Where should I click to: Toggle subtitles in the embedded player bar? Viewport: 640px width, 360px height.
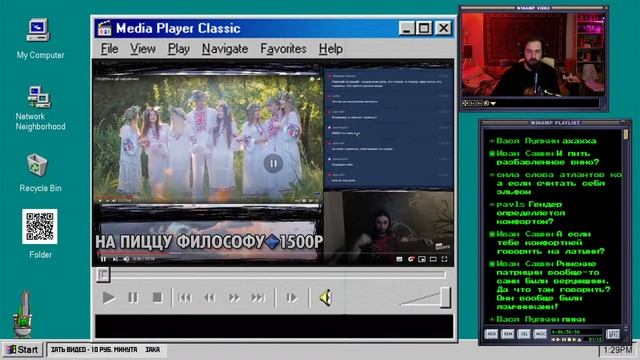click(400, 259)
